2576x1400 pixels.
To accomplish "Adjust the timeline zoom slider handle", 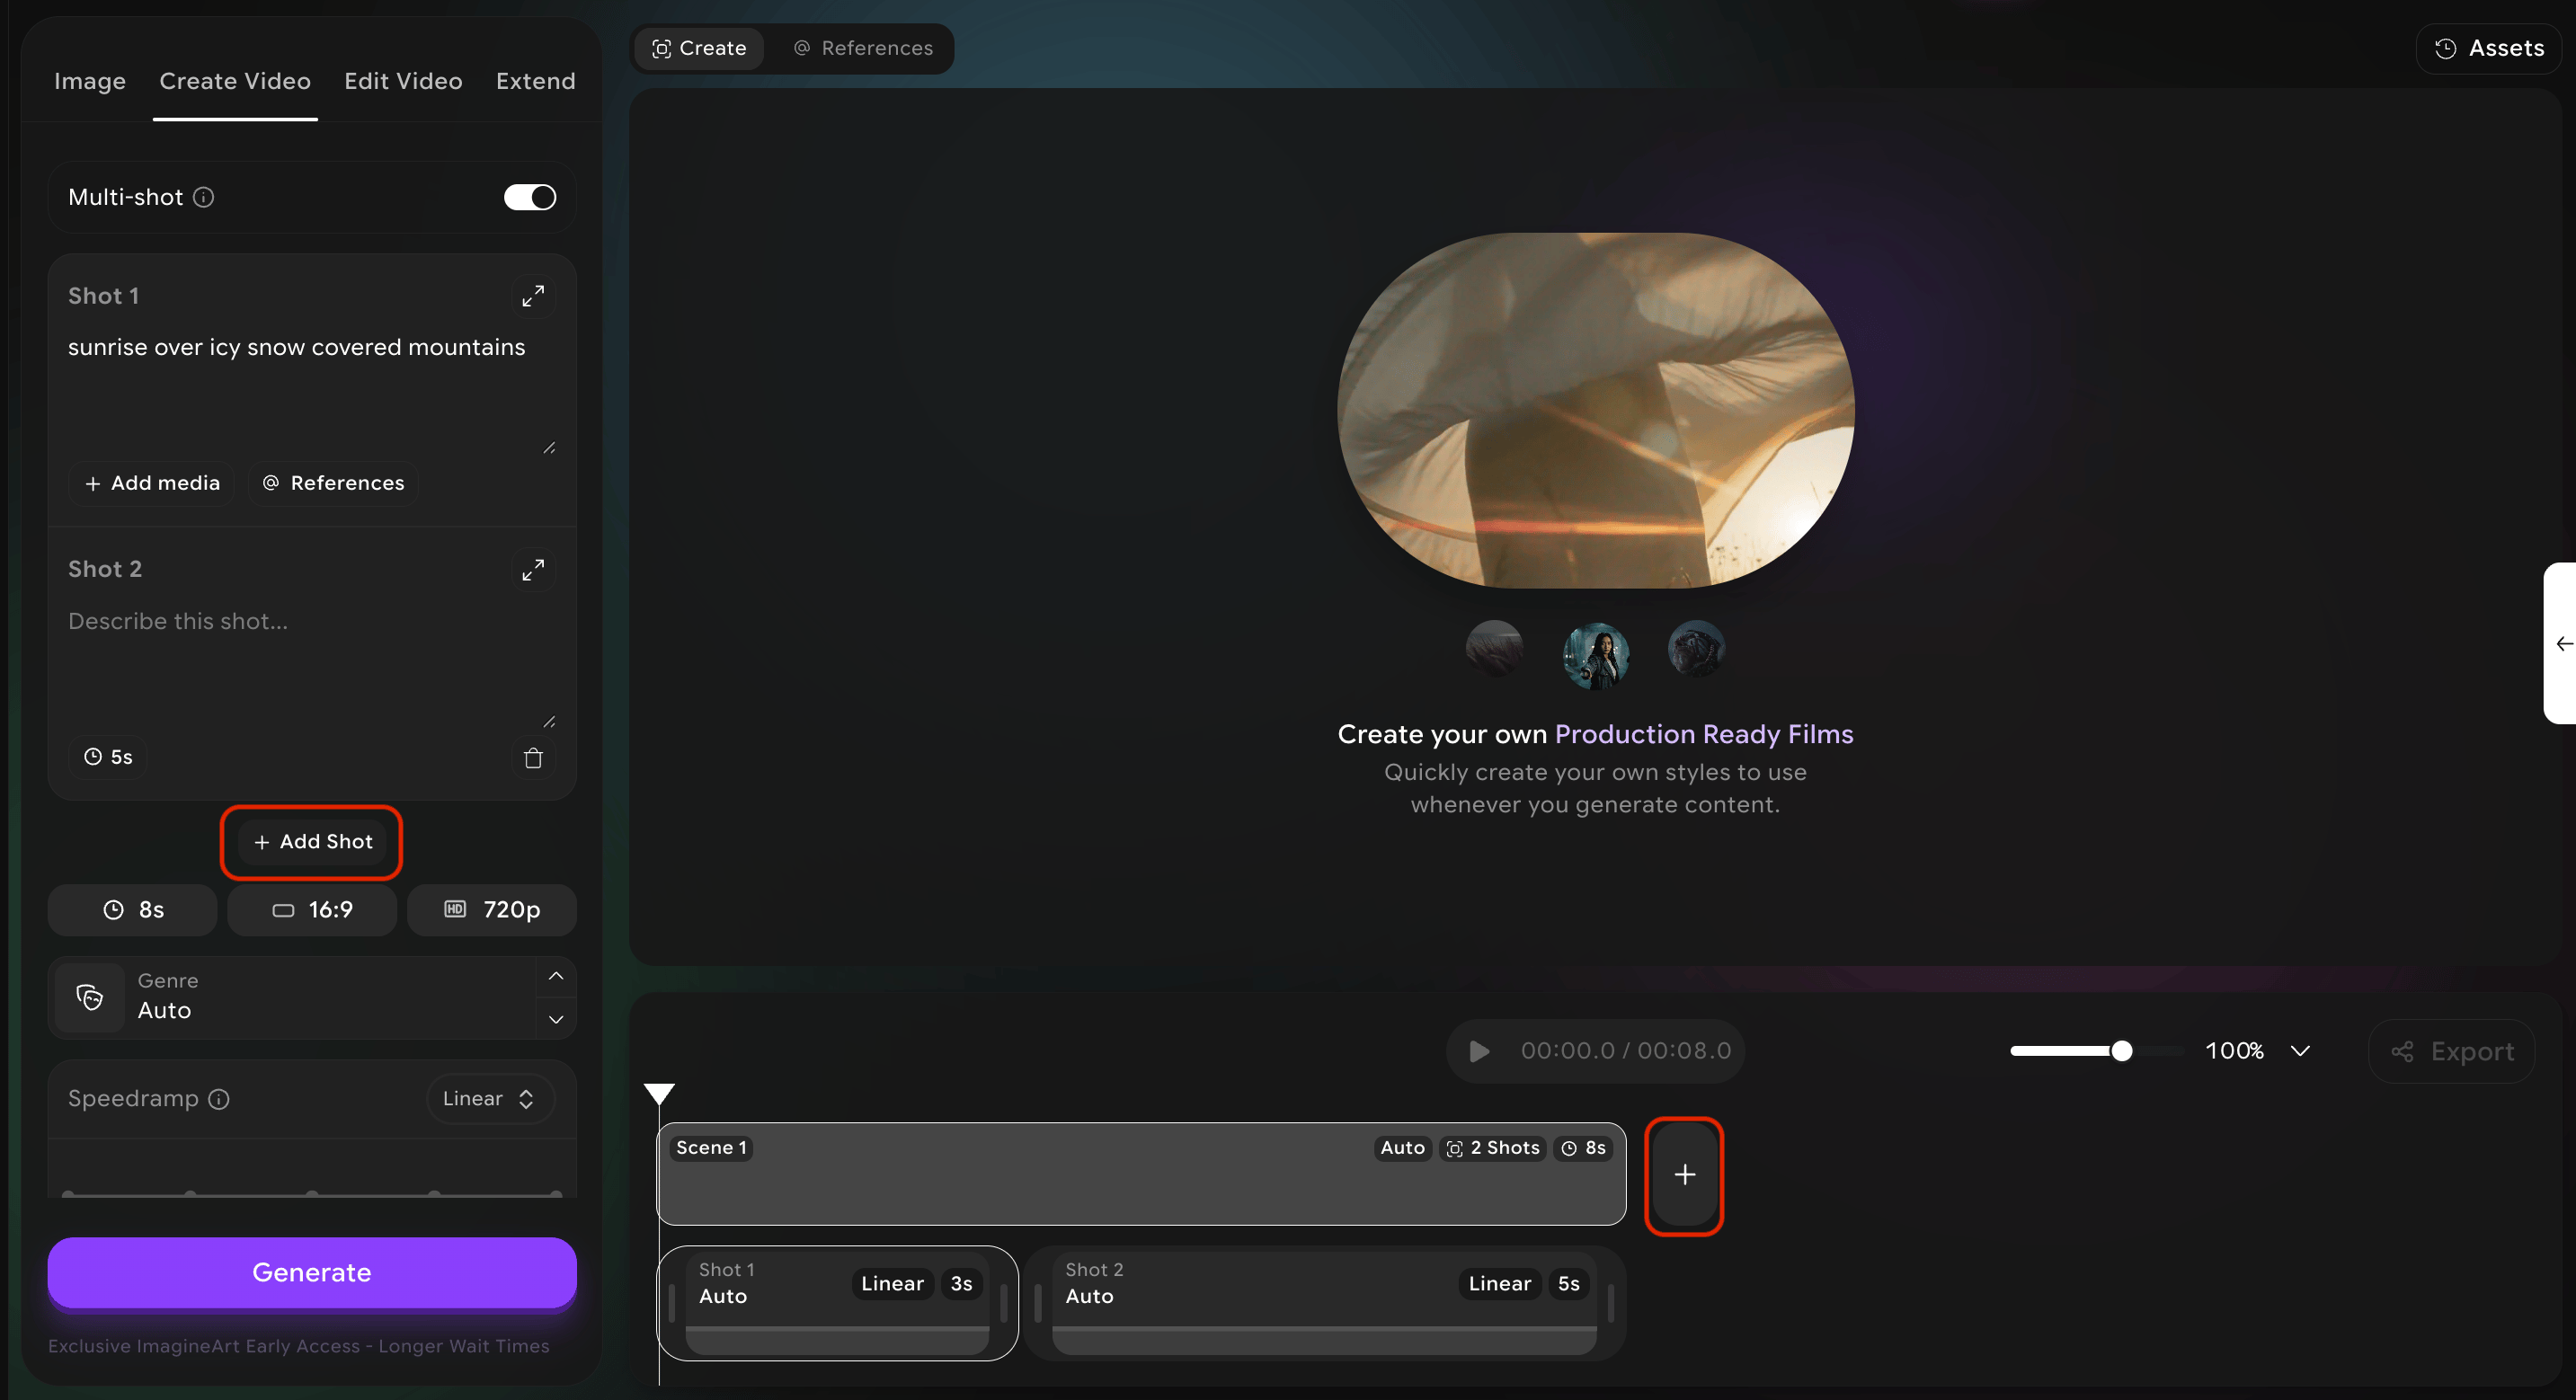I will (2121, 1051).
